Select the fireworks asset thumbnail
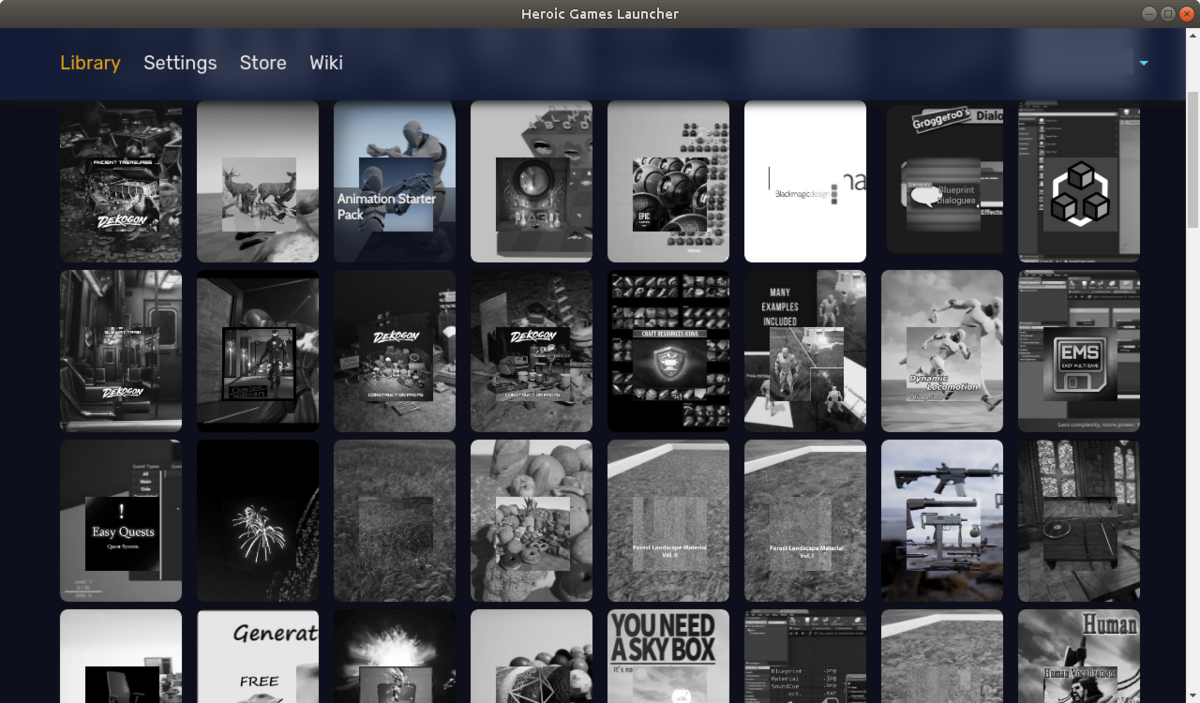The height and width of the screenshot is (703, 1200). pyautogui.click(x=258, y=521)
